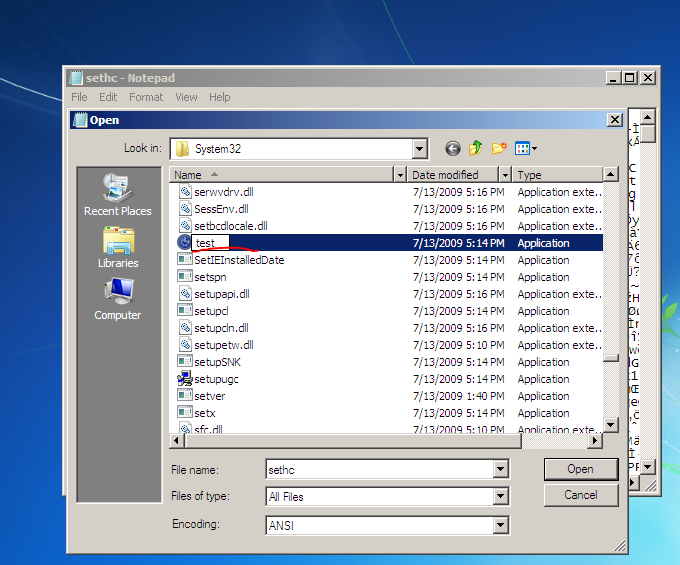The height and width of the screenshot is (565, 680).
Task: Expand the Encoding dropdown
Action: [x=500, y=524]
